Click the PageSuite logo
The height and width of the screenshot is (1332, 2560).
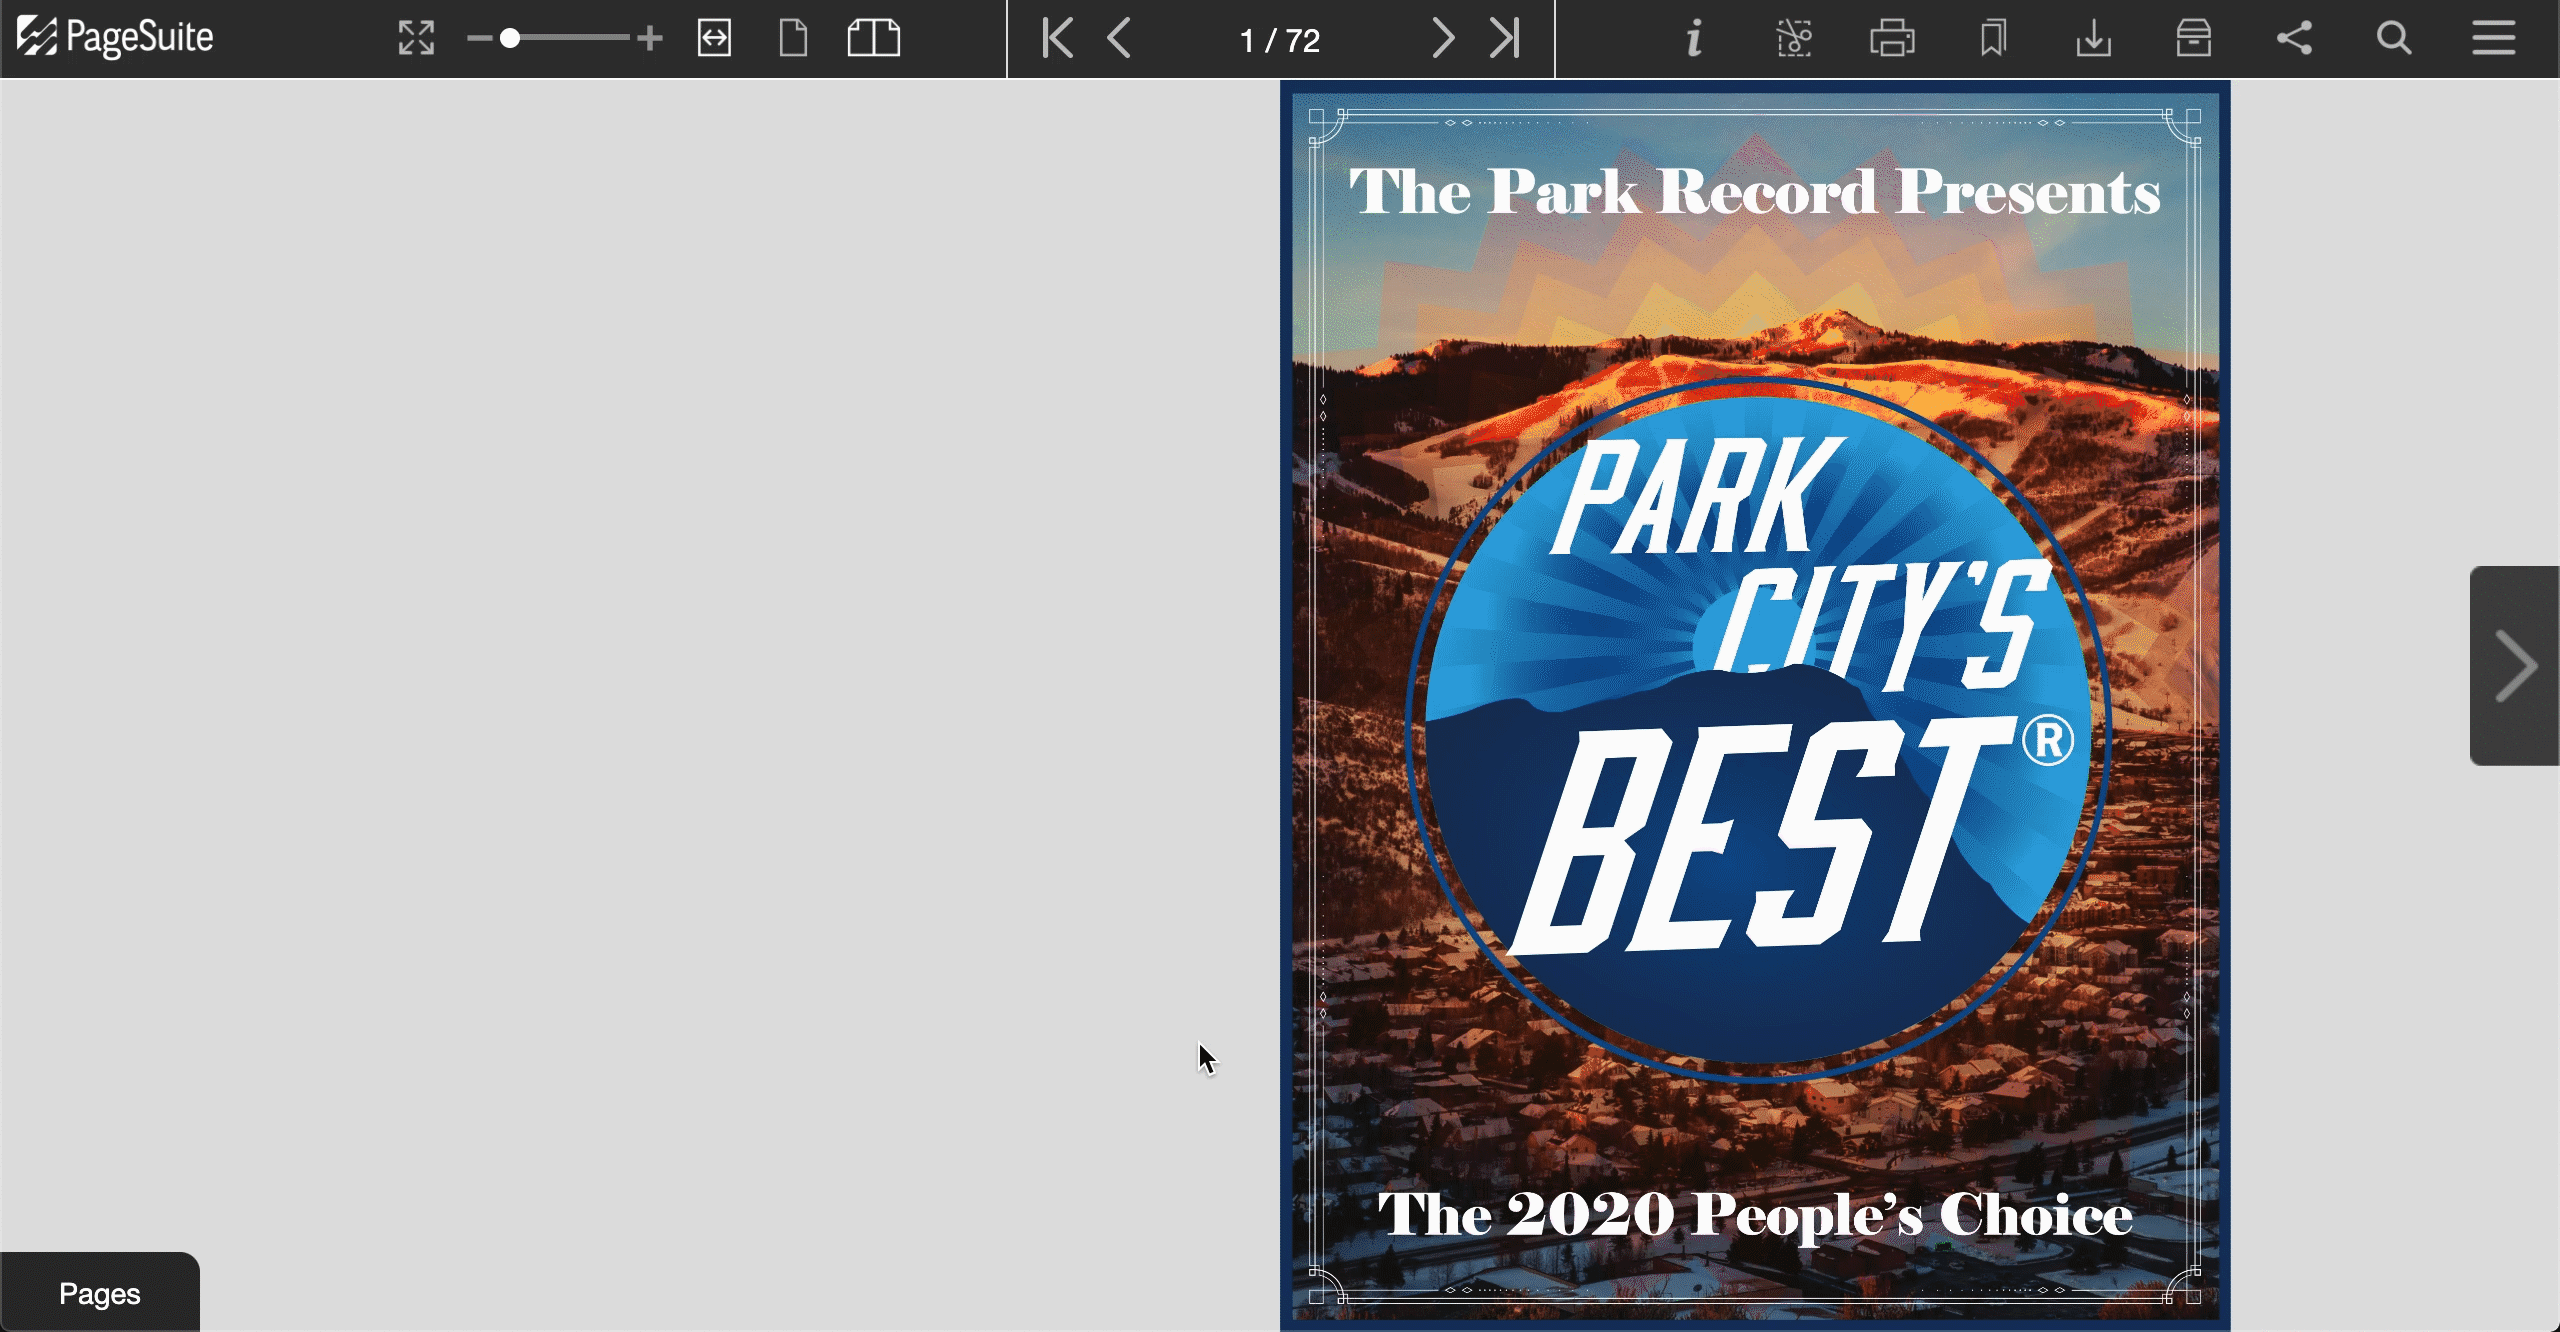click(x=115, y=38)
